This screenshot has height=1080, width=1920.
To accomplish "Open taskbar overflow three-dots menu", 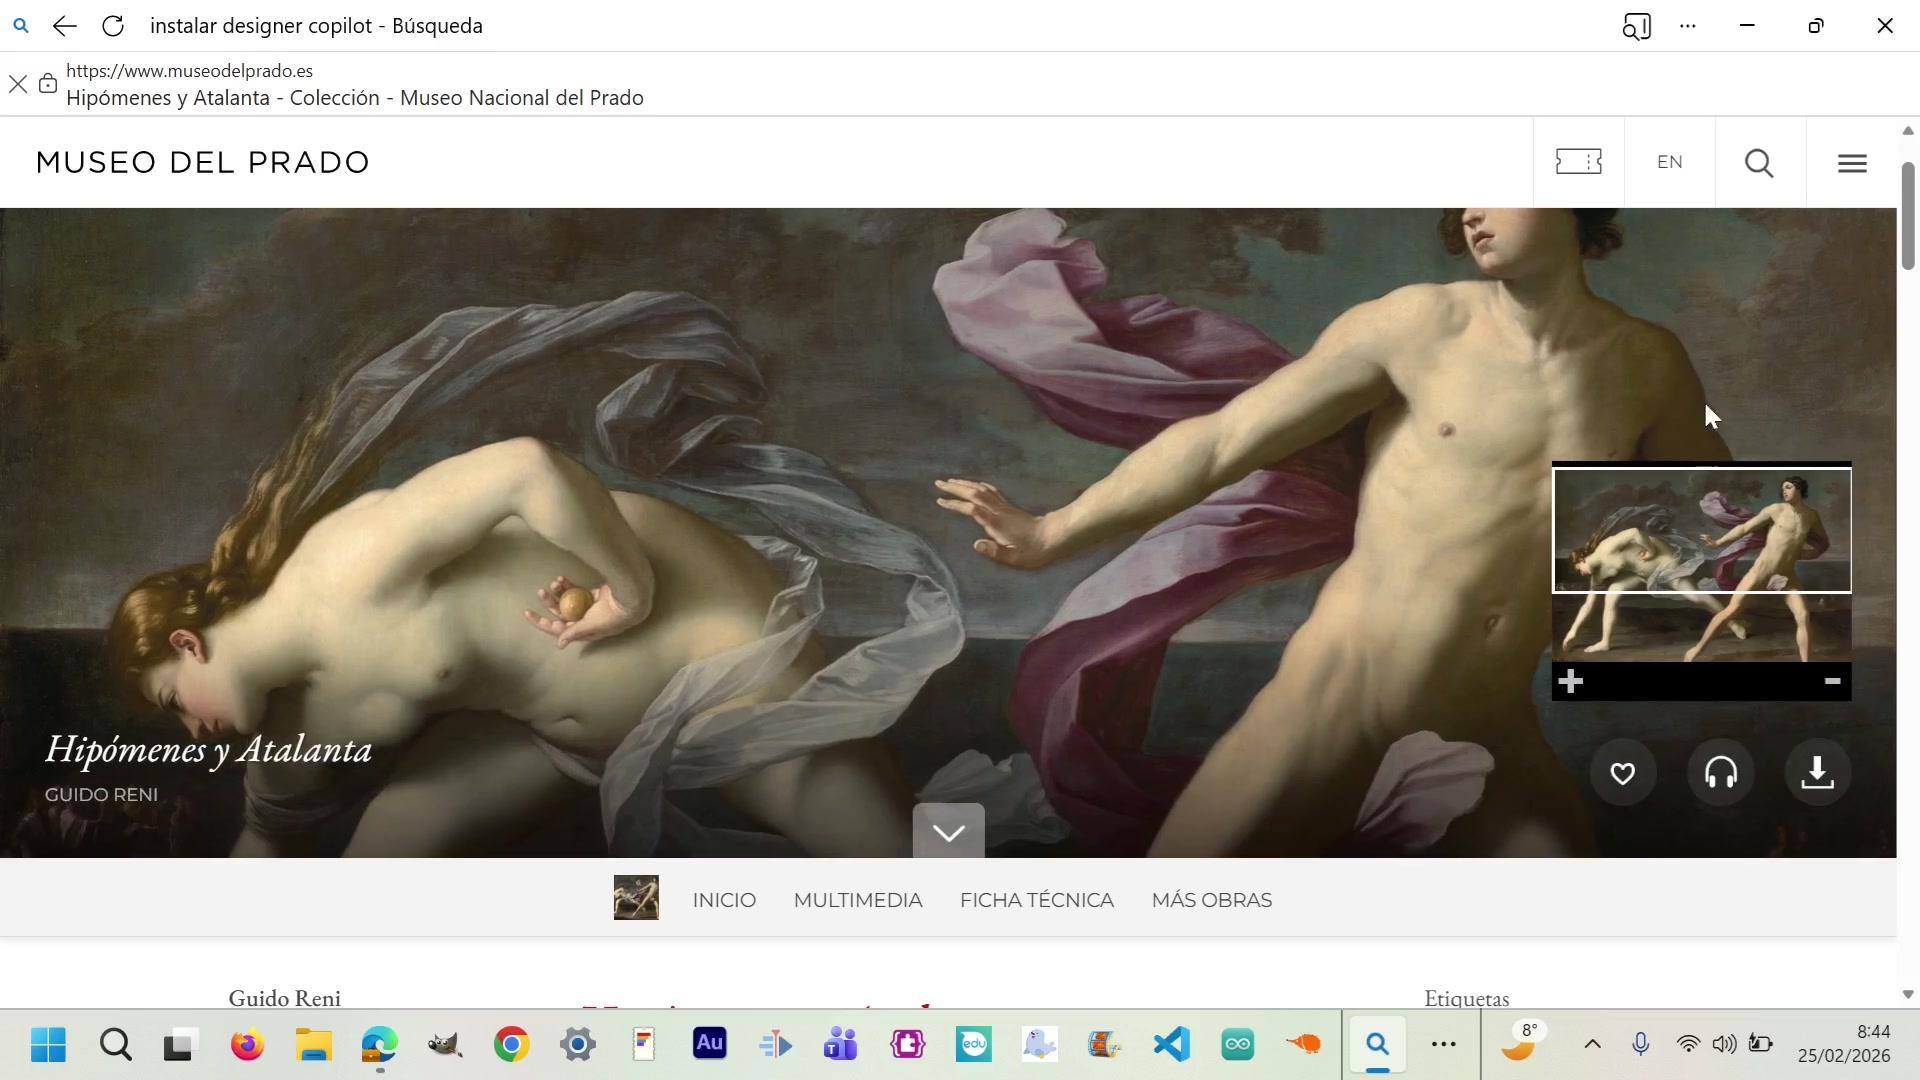I will [1443, 1045].
